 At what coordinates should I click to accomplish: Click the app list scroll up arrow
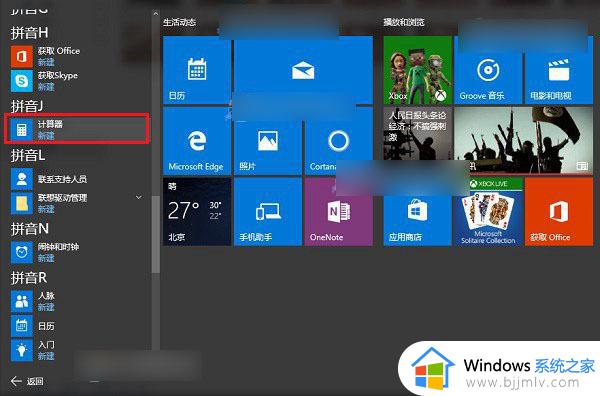tap(155, 14)
